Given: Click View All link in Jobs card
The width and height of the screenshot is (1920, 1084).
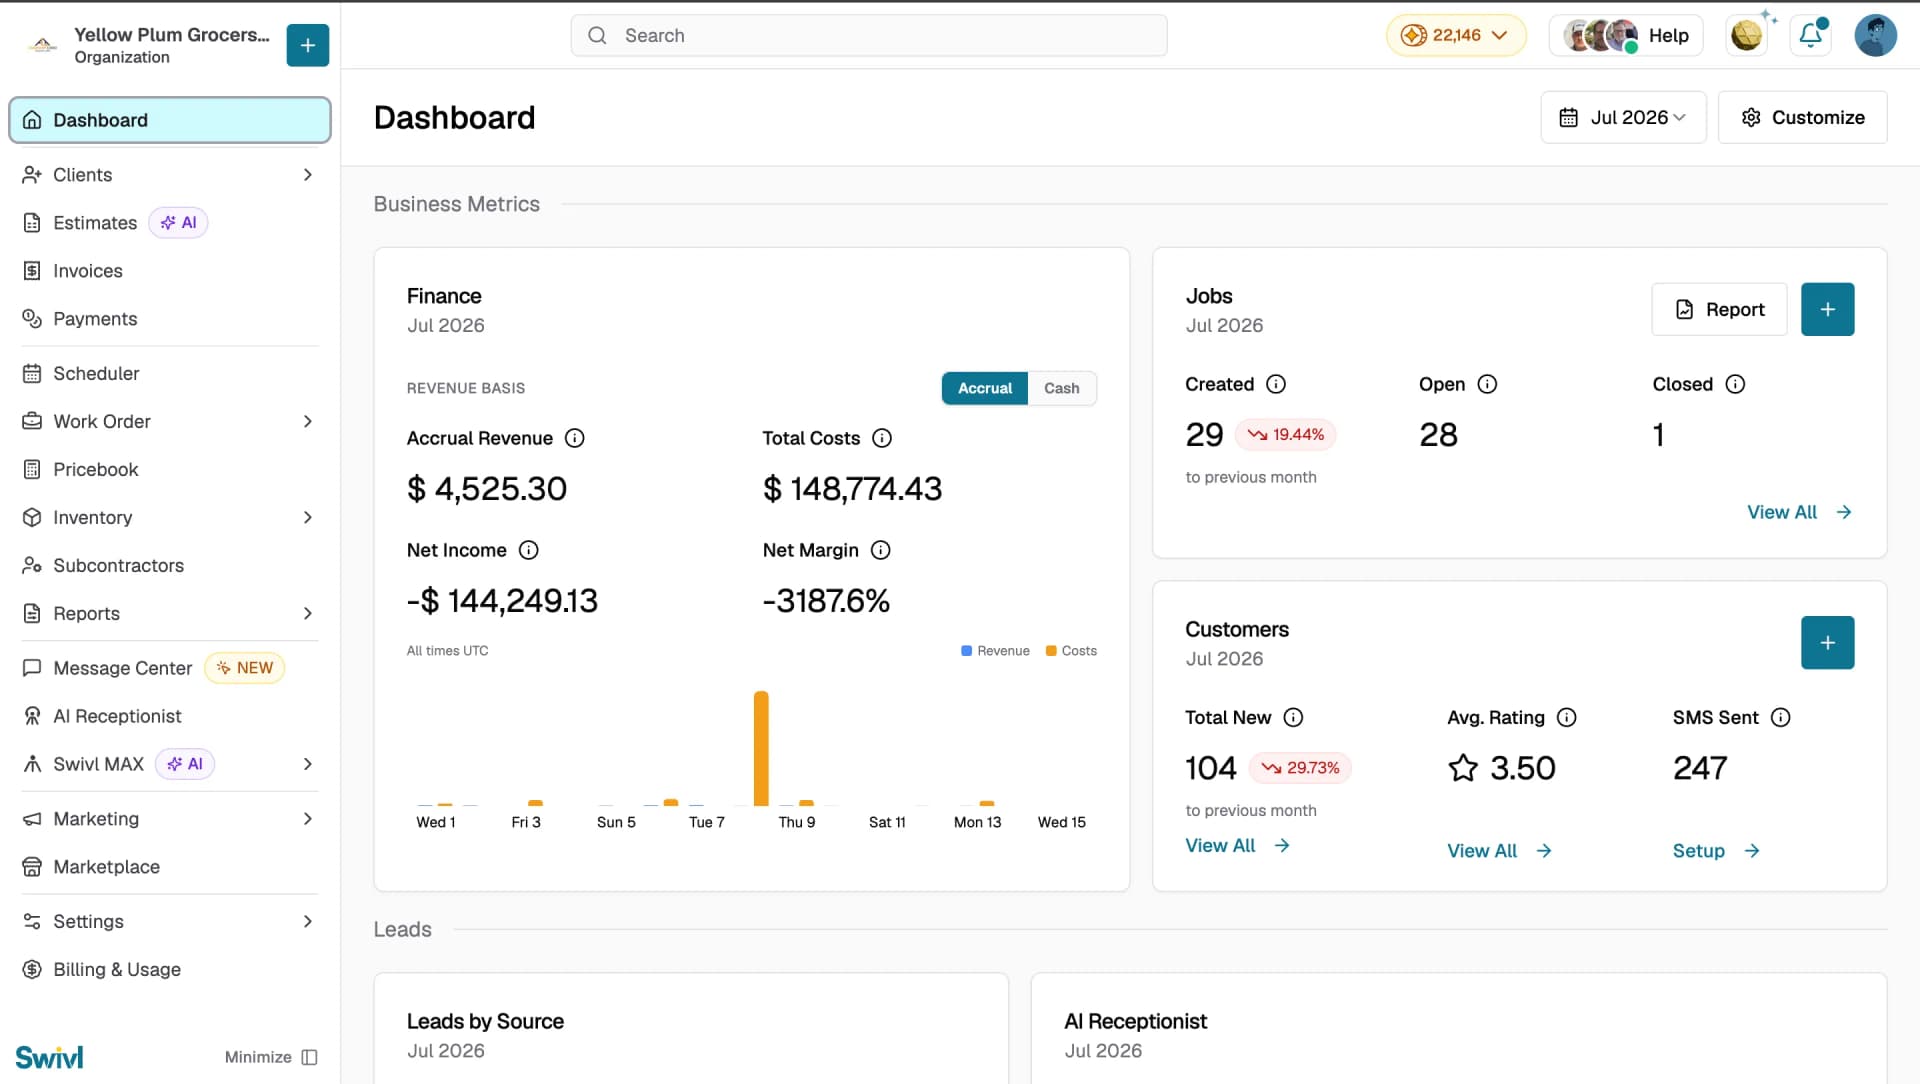Looking at the screenshot, I should point(1799,512).
